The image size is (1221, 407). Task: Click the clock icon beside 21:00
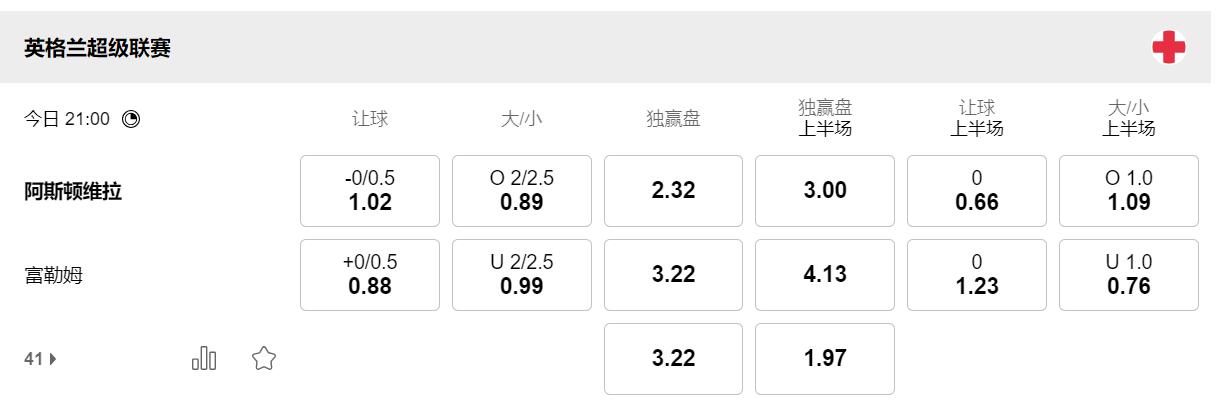tap(131, 119)
